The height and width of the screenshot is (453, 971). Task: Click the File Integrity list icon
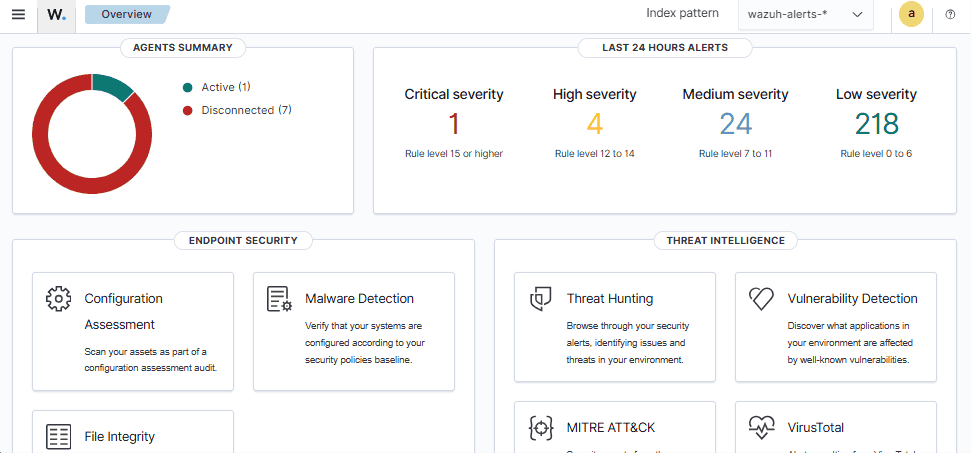tap(58, 436)
